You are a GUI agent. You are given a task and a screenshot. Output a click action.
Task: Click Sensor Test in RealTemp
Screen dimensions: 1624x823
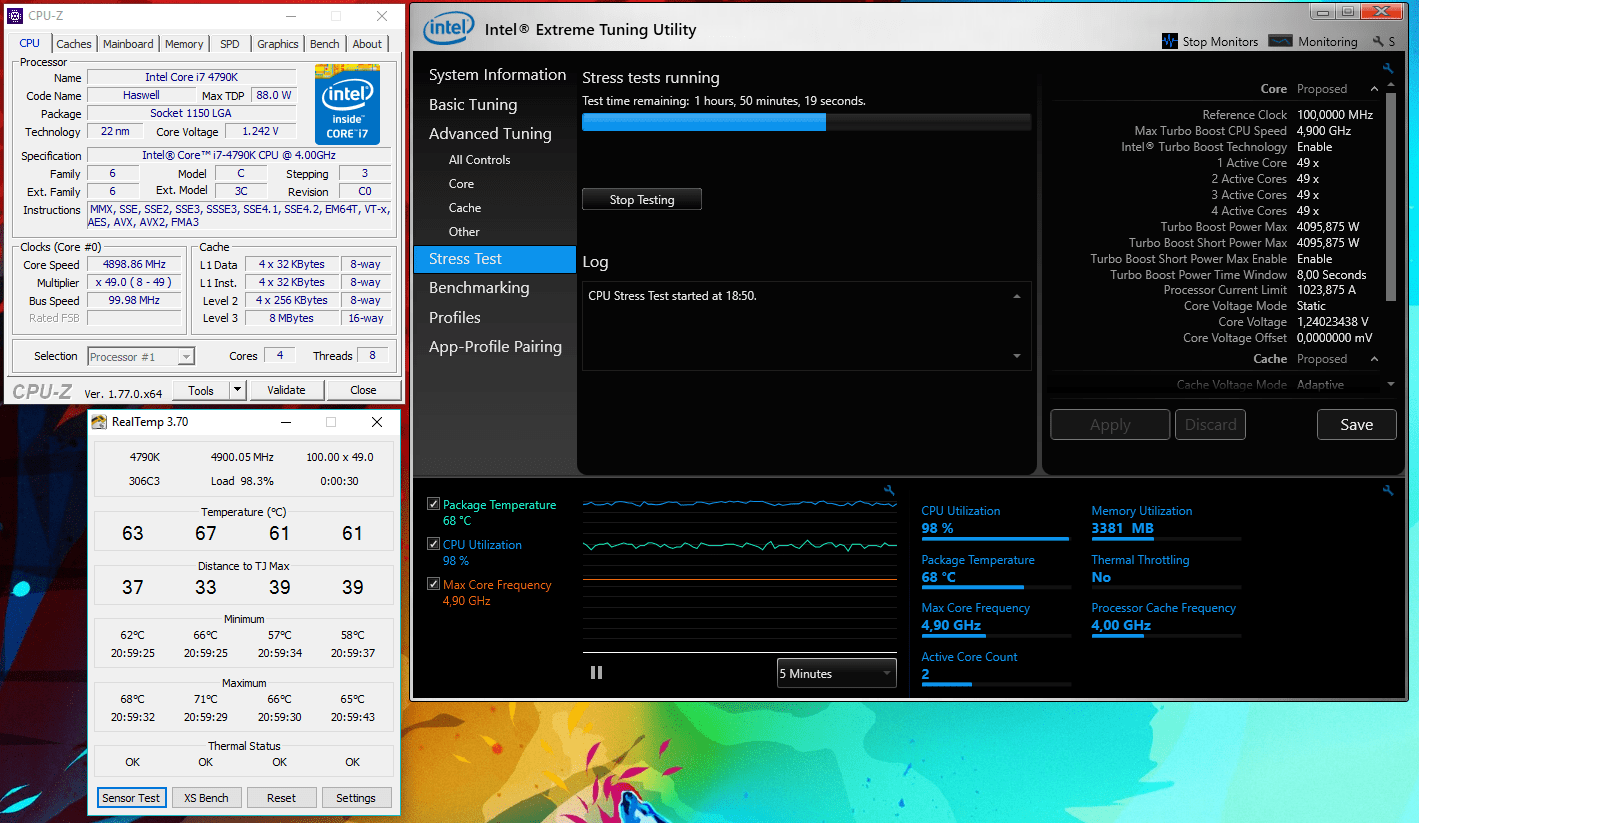tap(131, 798)
